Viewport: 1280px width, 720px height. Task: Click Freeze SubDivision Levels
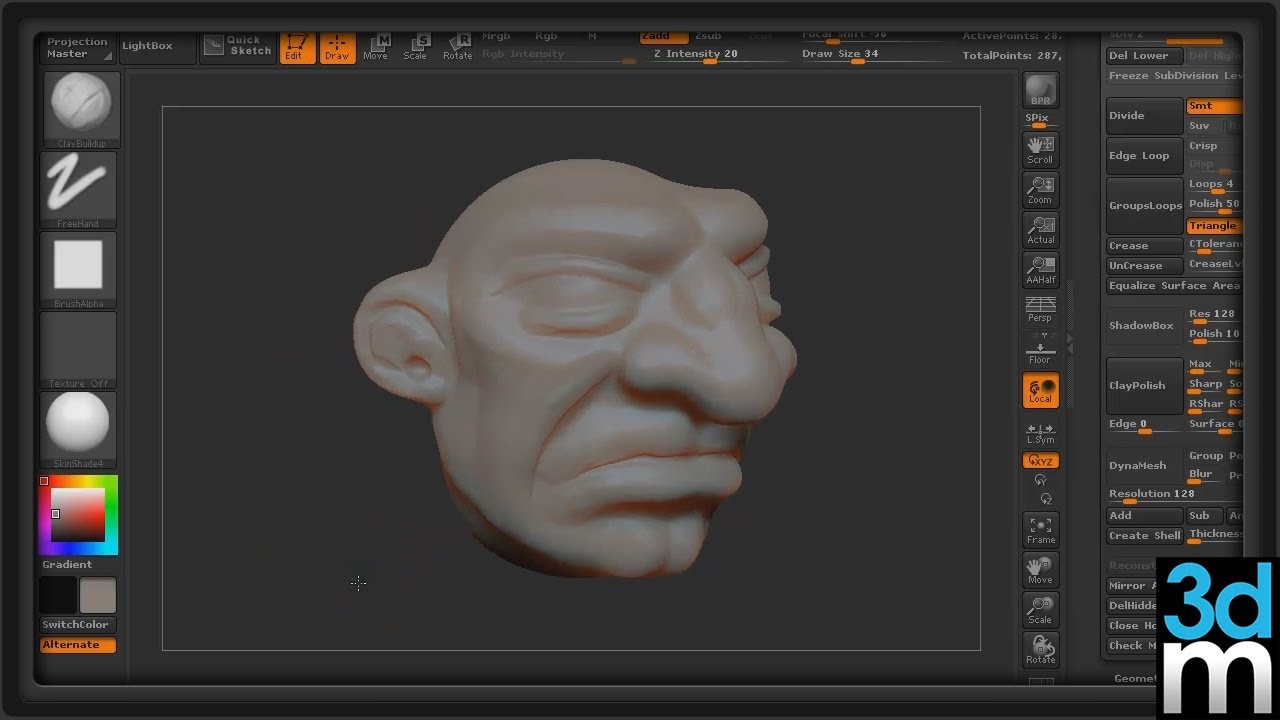(x=1175, y=76)
